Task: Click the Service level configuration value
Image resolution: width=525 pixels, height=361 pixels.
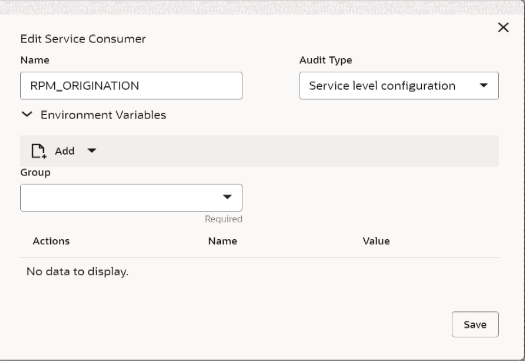Action: 382,86
